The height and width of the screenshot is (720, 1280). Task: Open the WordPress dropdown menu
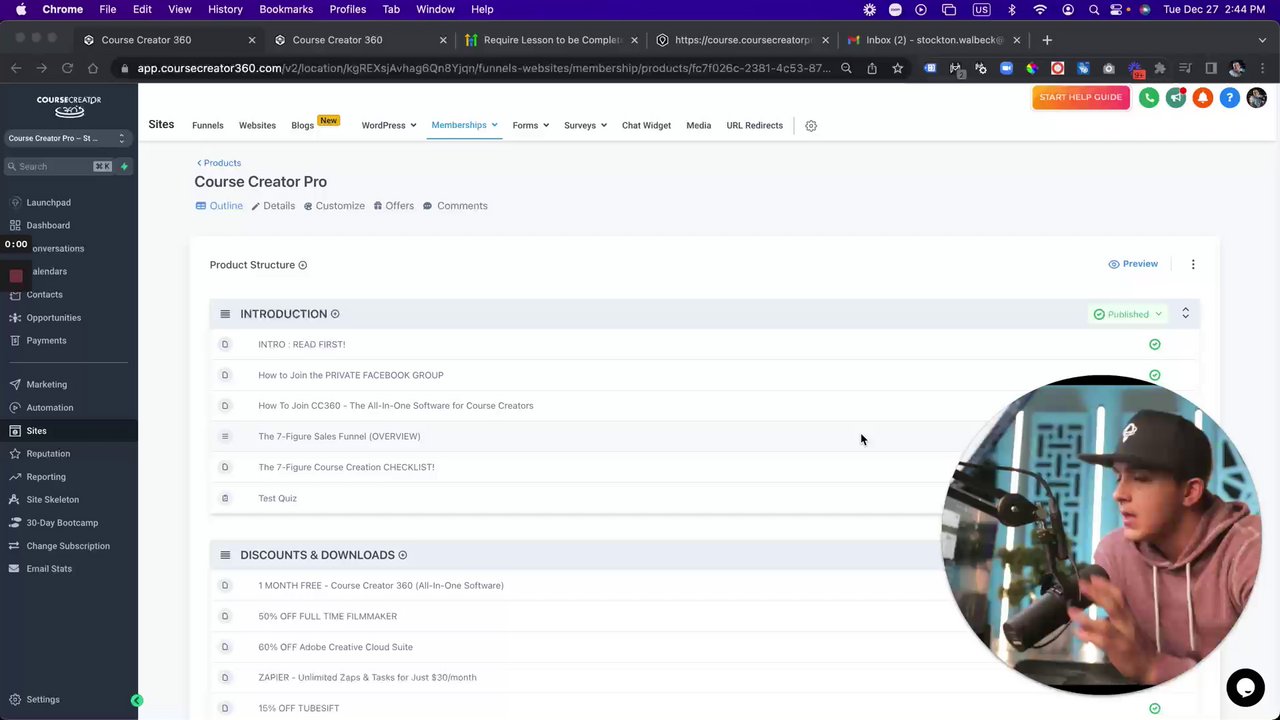(x=389, y=126)
